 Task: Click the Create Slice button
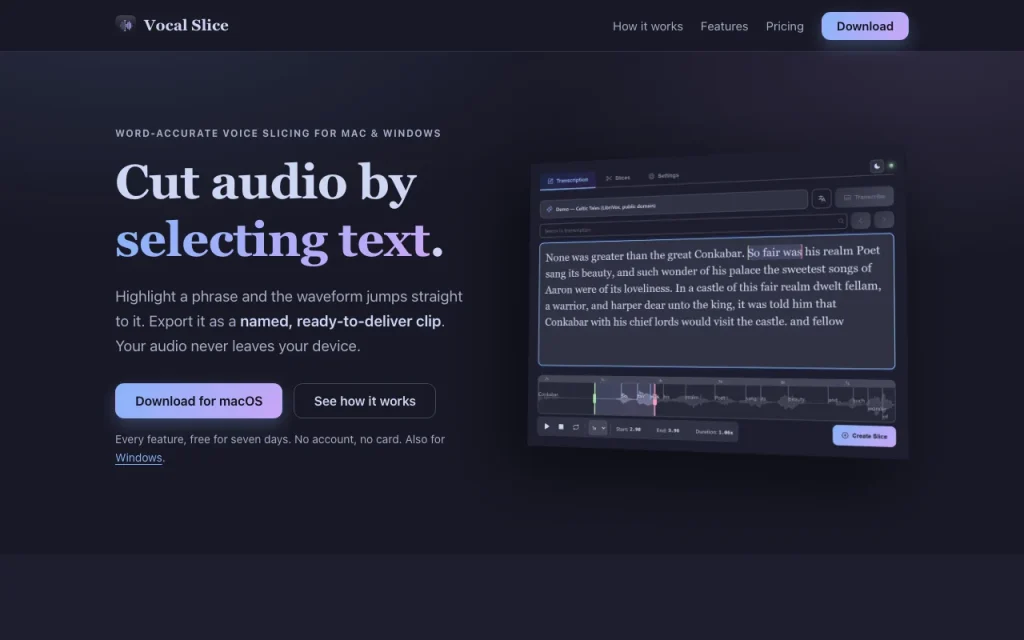(x=864, y=436)
